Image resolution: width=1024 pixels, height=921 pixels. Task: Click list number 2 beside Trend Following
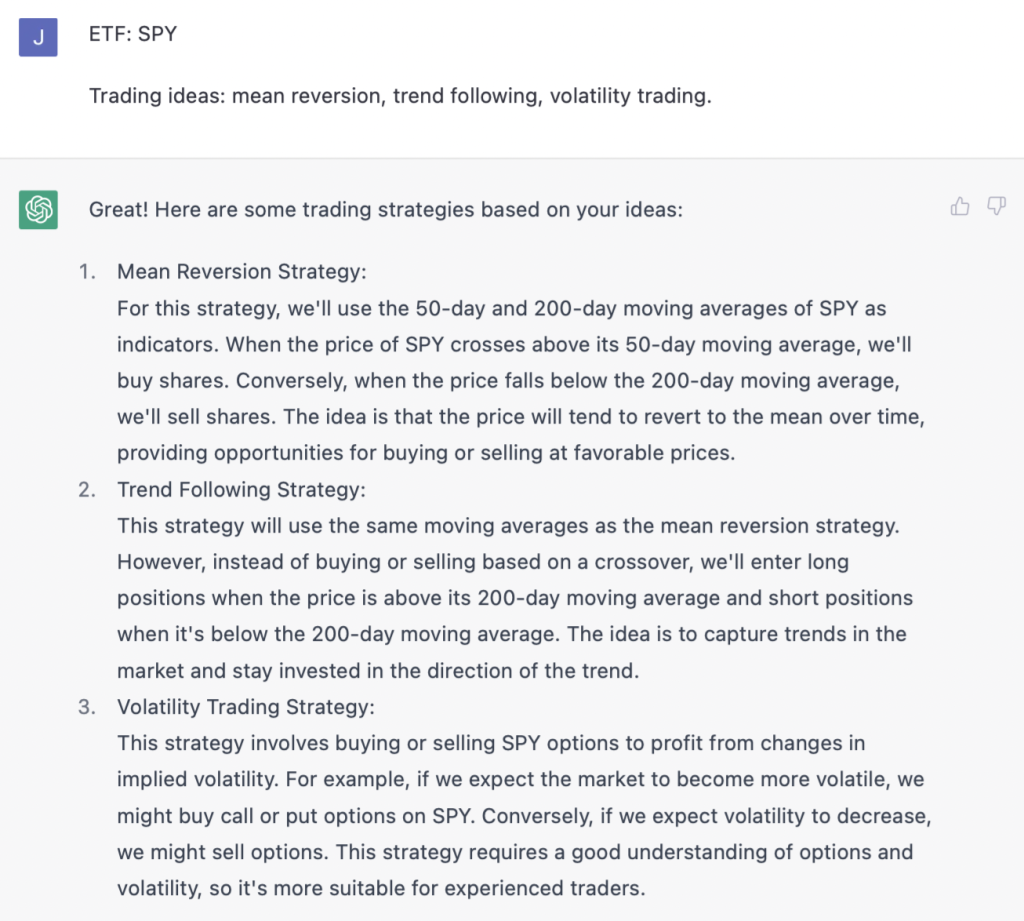(x=88, y=489)
